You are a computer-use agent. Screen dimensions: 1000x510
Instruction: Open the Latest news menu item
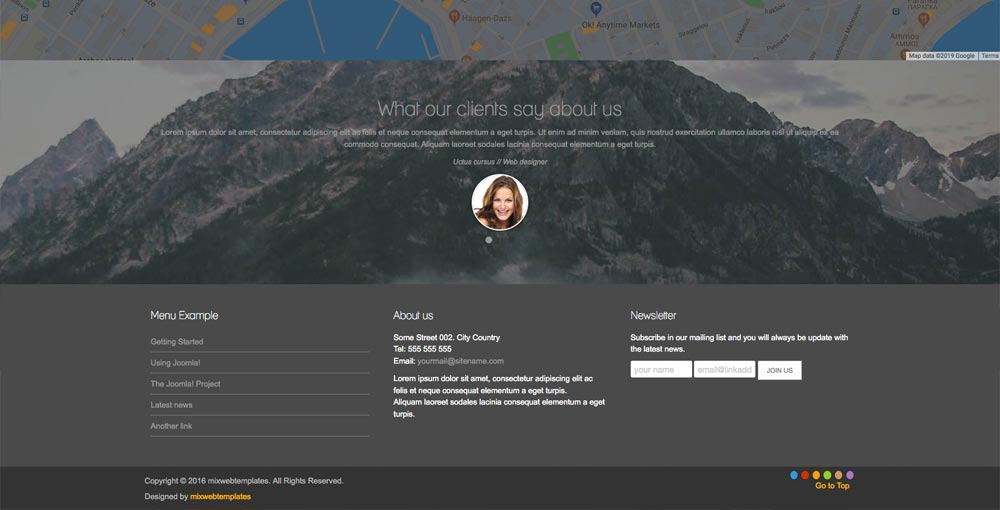pyautogui.click(x=171, y=405)
